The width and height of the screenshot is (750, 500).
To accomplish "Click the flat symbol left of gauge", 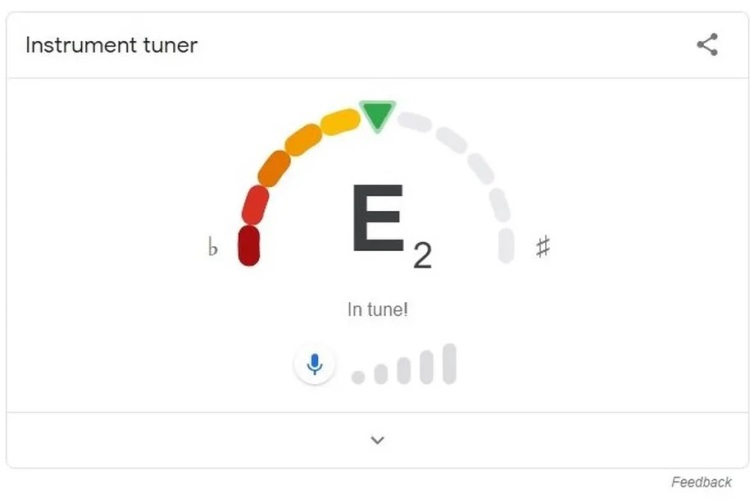I will click(213, 247).
